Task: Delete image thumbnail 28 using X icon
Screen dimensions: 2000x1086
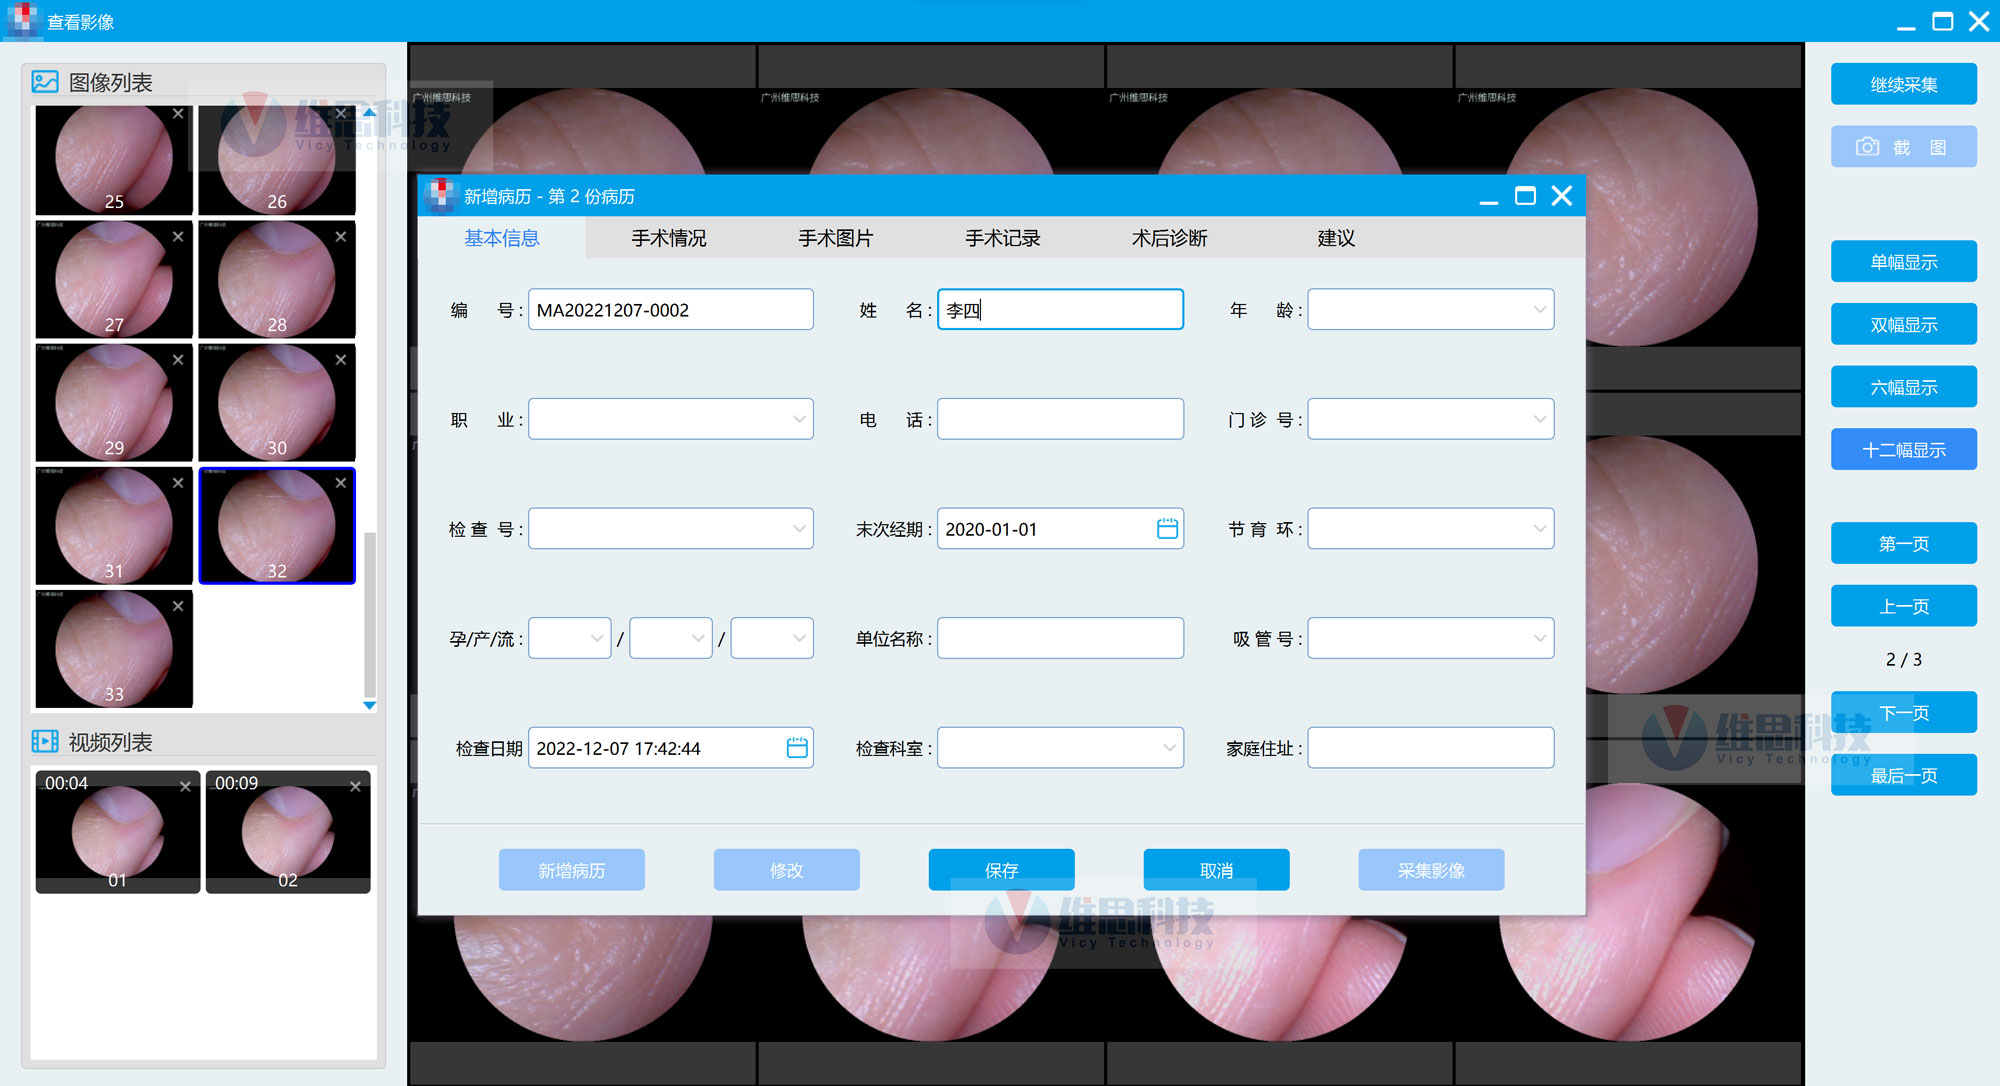Action: (x=341, y=237)
